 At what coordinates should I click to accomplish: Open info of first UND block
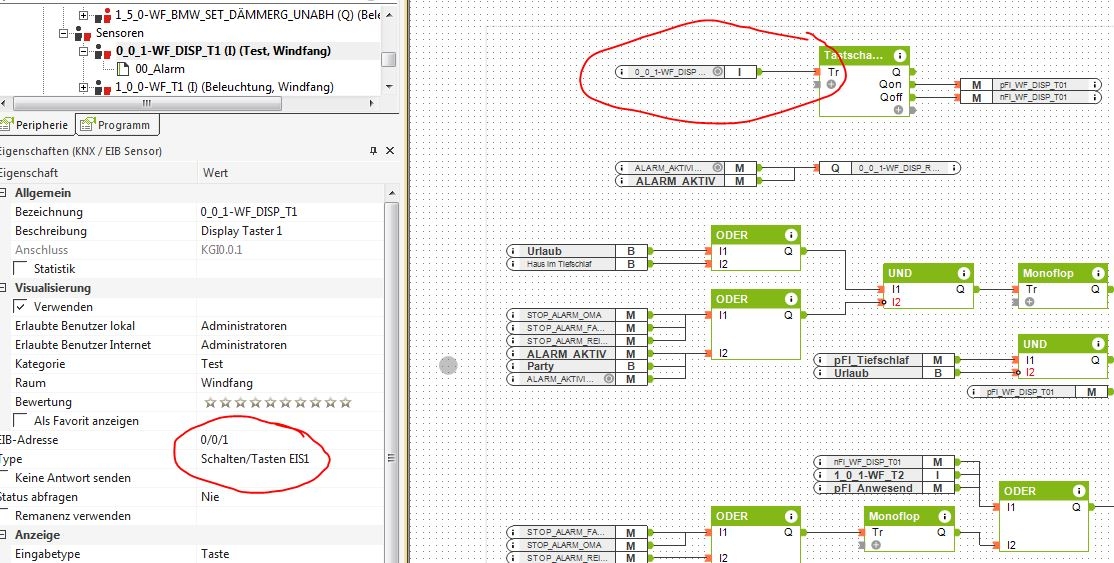point(962,272)
